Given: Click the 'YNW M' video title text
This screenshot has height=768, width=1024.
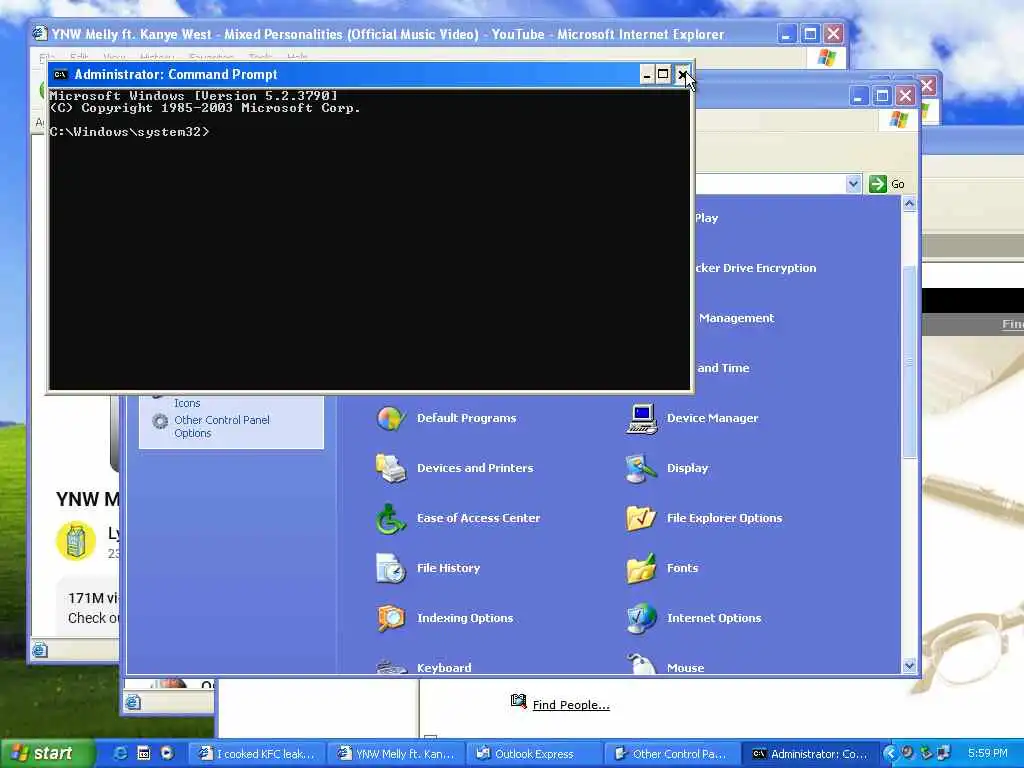Looking at the screenshot, I should (88, 500).
